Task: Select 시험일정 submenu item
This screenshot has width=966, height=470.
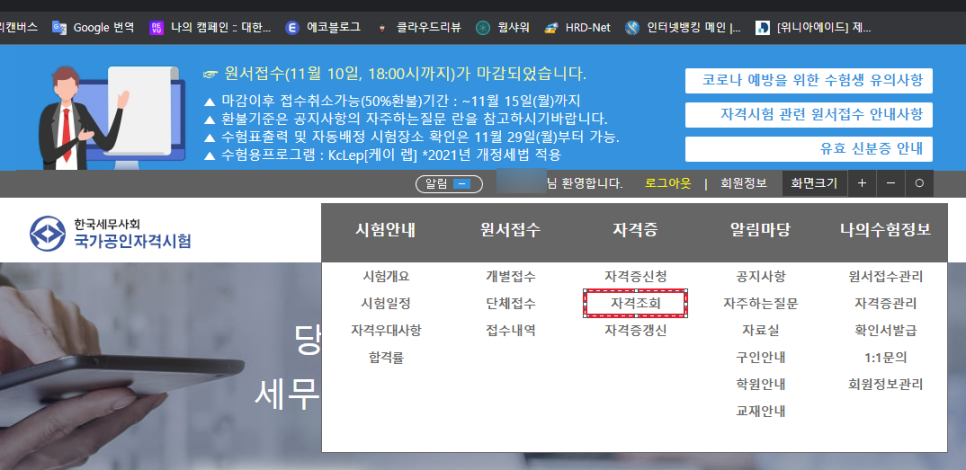Action: pyautogui.click(x=386, y=304)
